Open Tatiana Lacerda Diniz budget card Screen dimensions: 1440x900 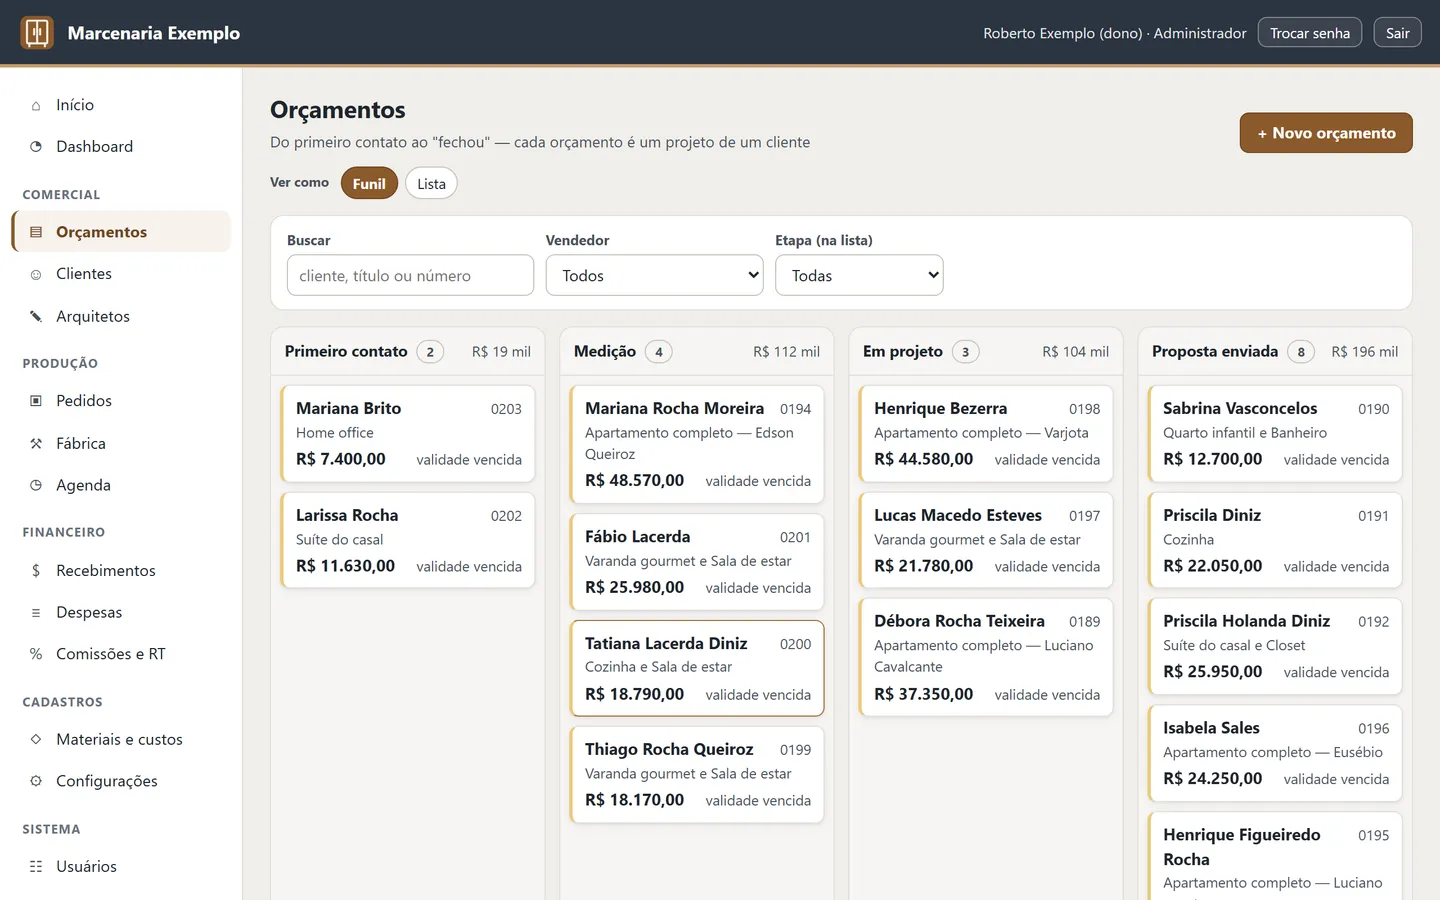[697, 669]
